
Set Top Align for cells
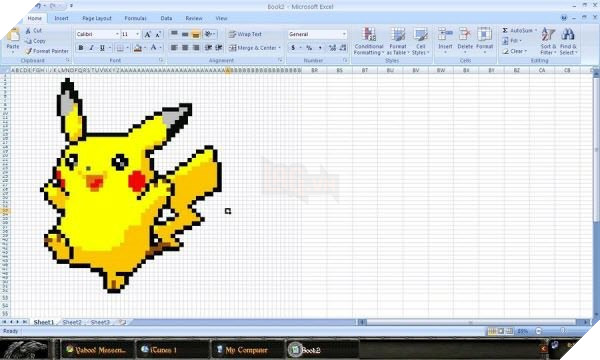point(174,34)
